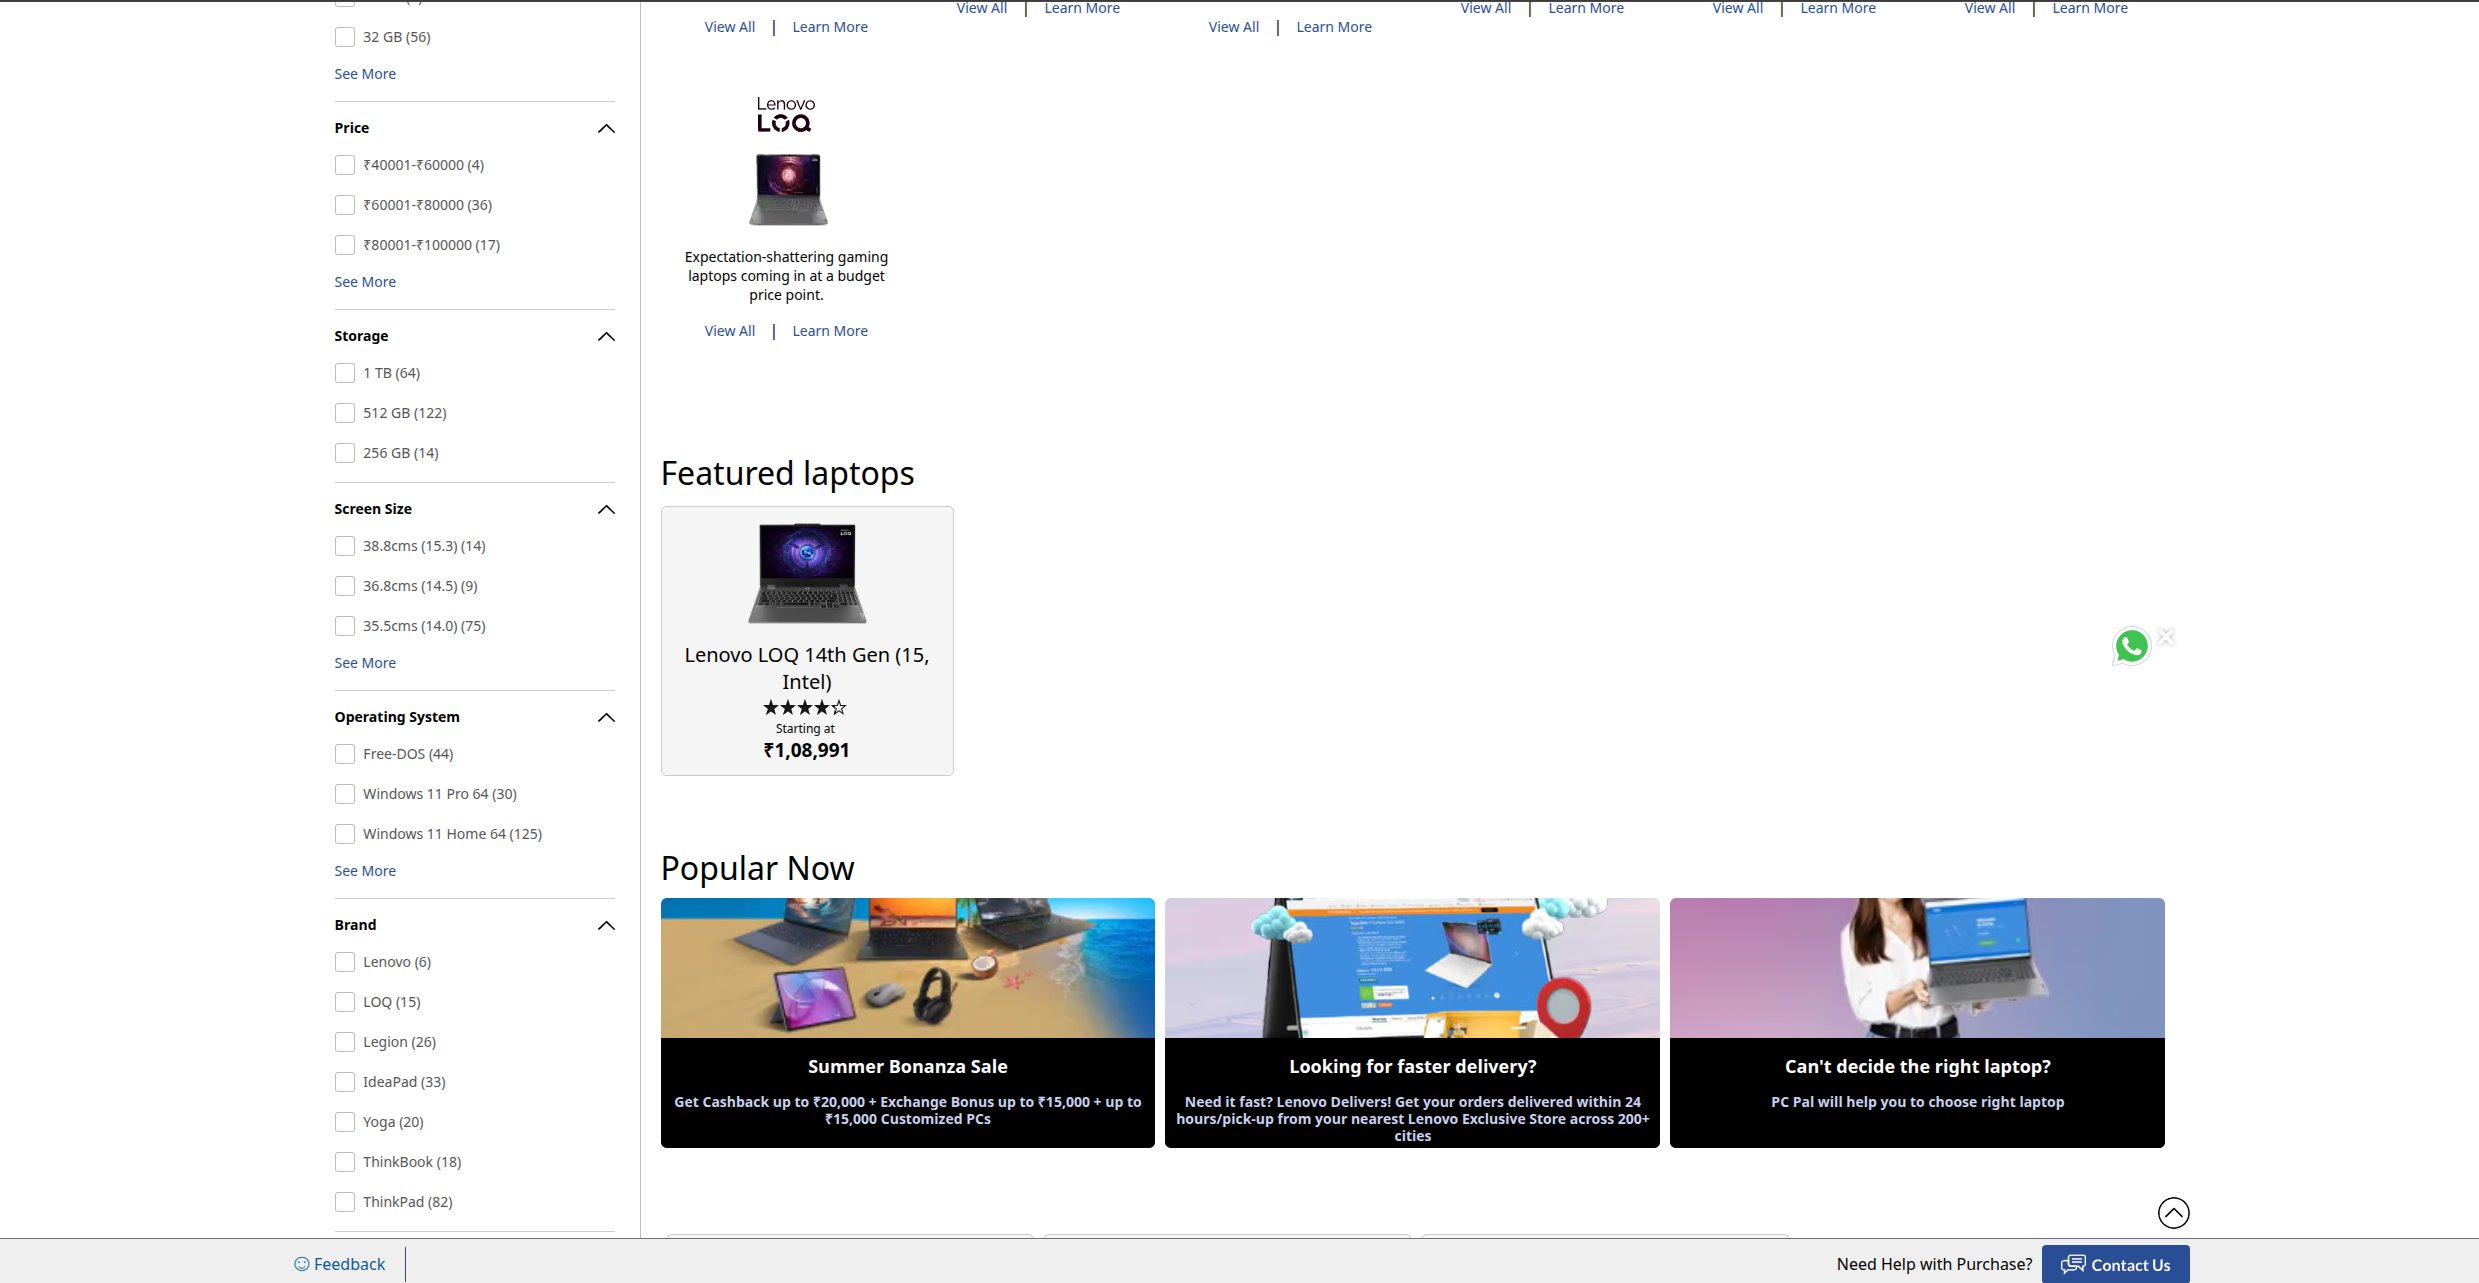The image size is (2479, 1283).
Task: Select 35.5cms (14.0) screen size
Action: pos(345,626)
